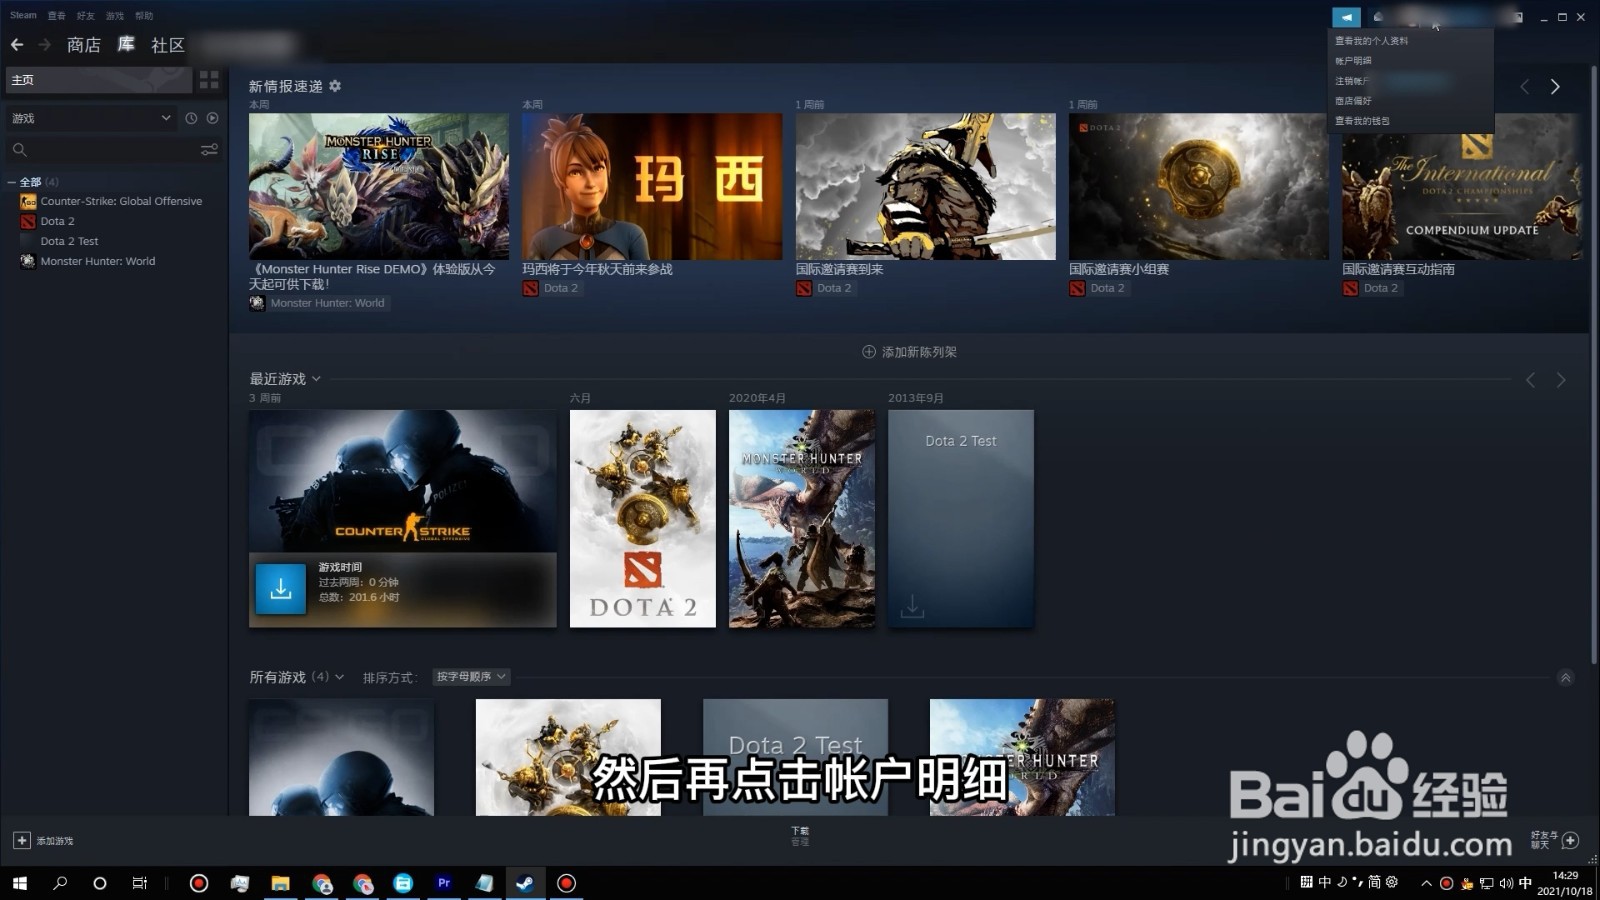Open Premiere Pro from taskbar
The image size is (1600, 900).
444,883
